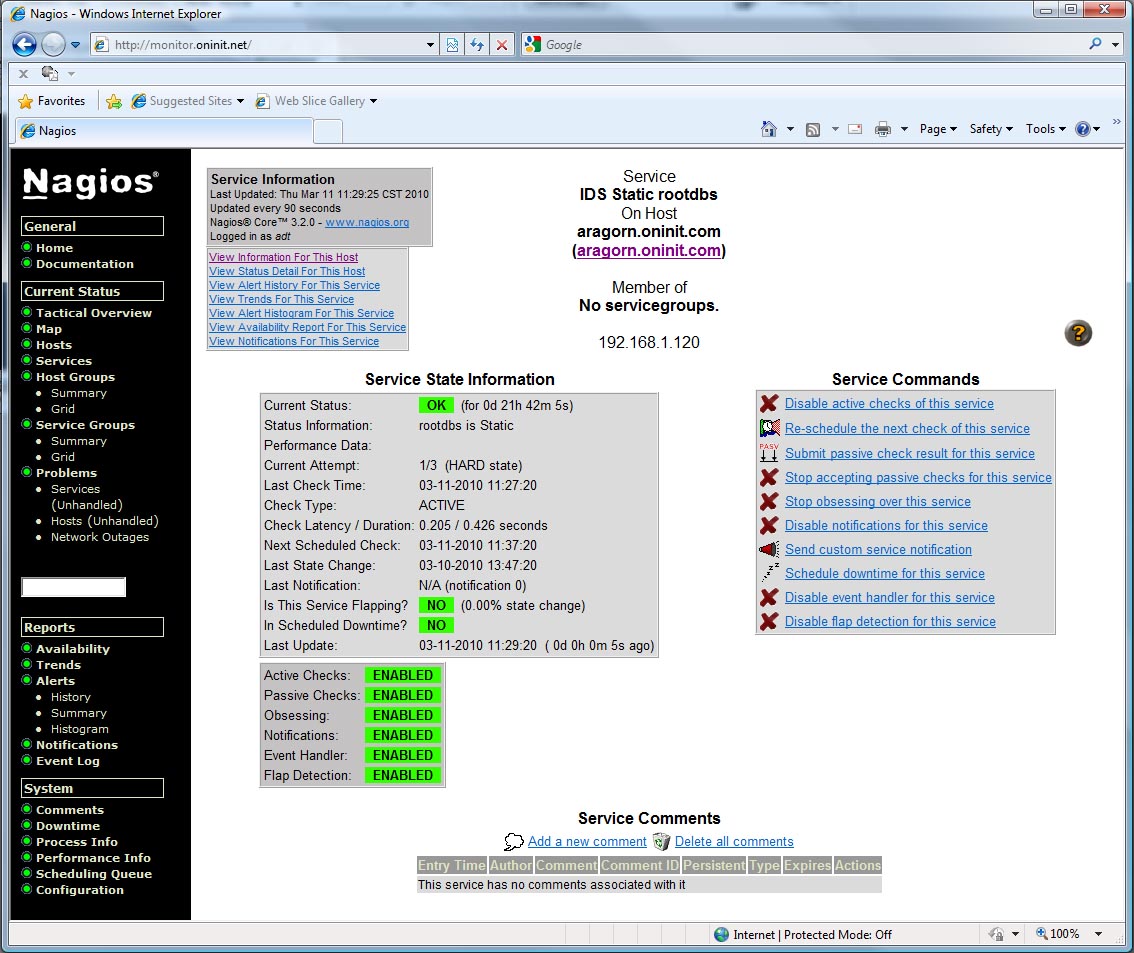Open the Page menu dropdown

click(x=938, y=129)
